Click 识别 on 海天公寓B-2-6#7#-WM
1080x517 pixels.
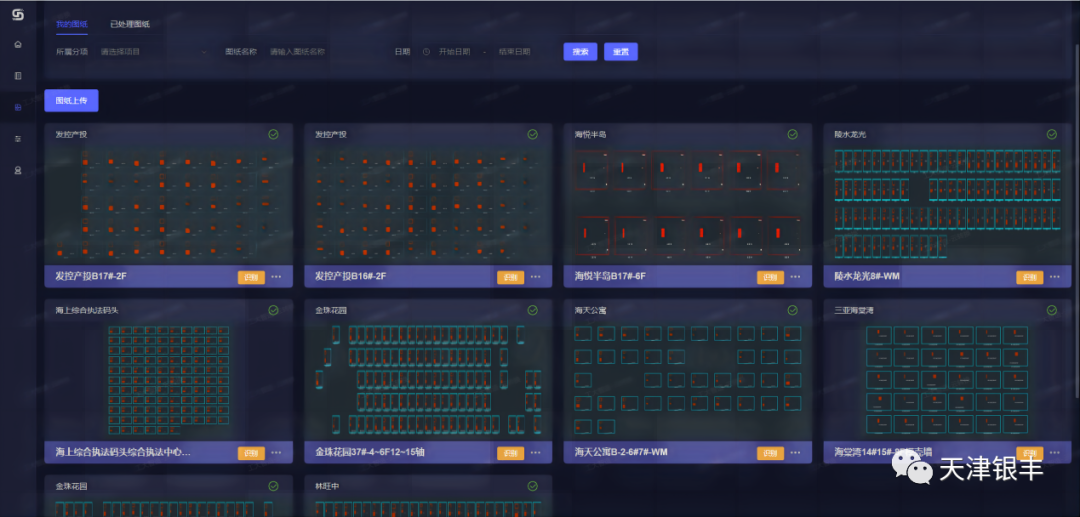(x=770, y=453)
